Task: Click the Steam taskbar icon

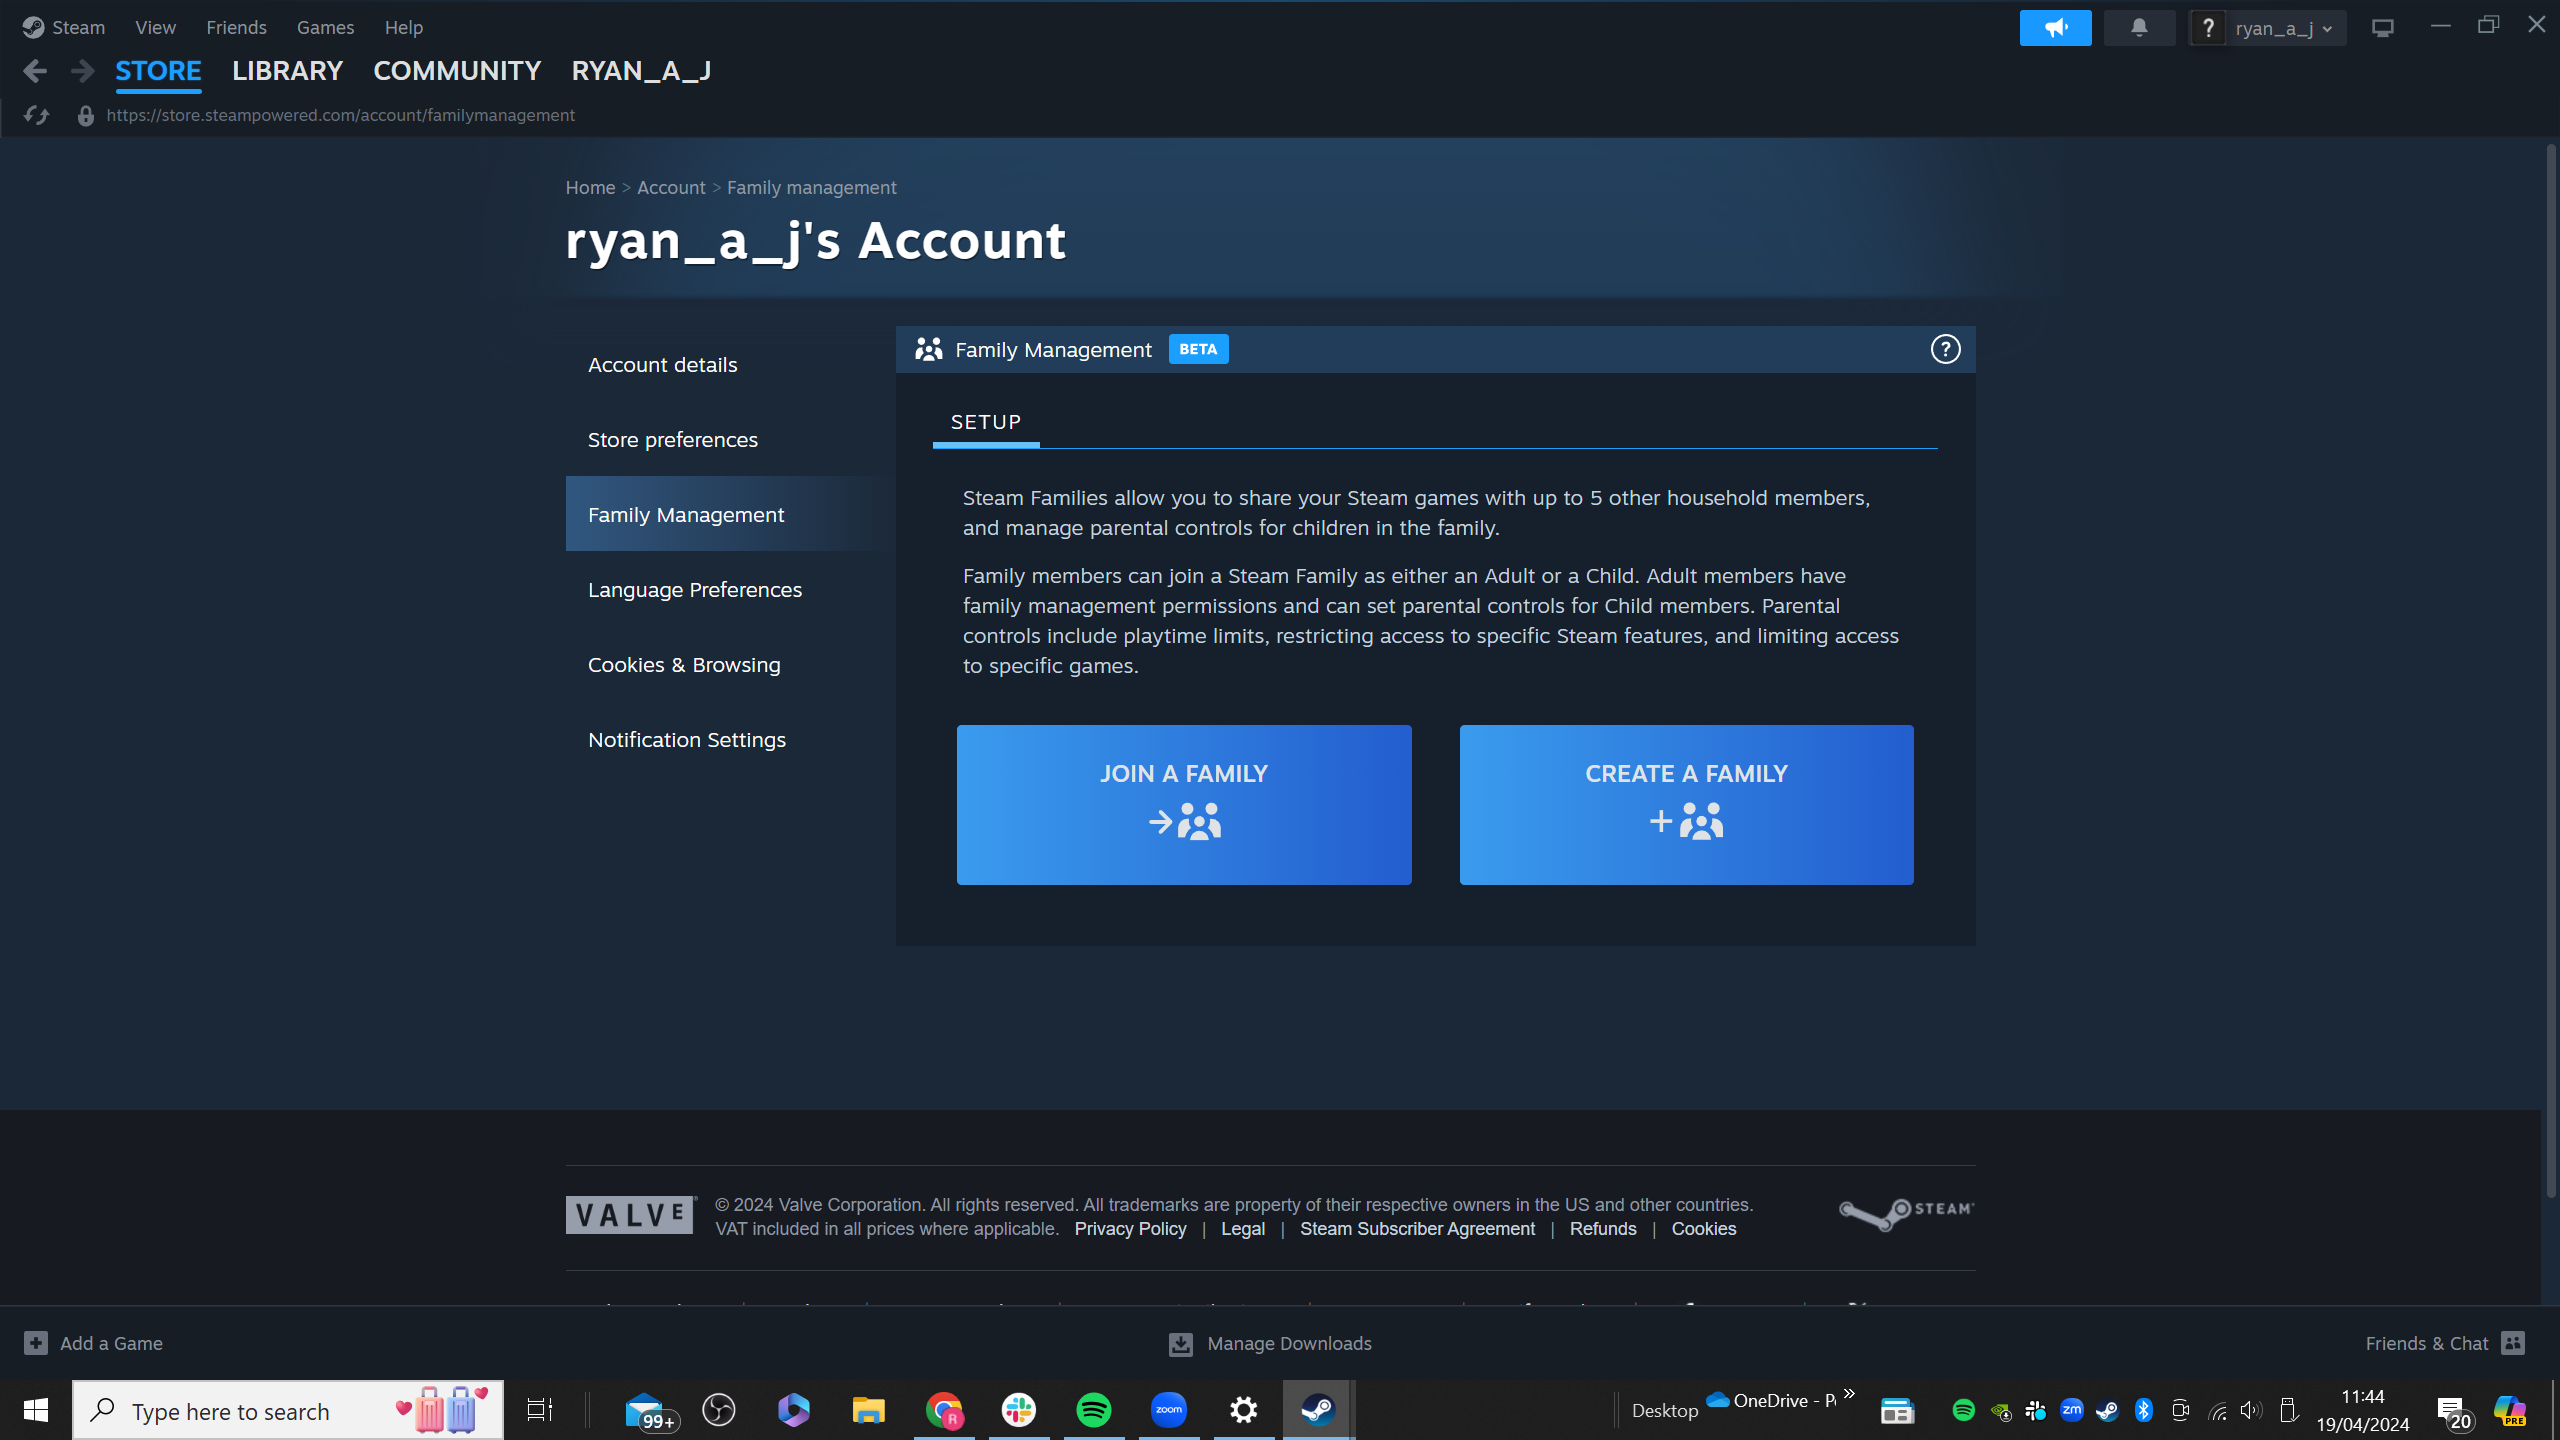Action: [x=1319, y=1410]
